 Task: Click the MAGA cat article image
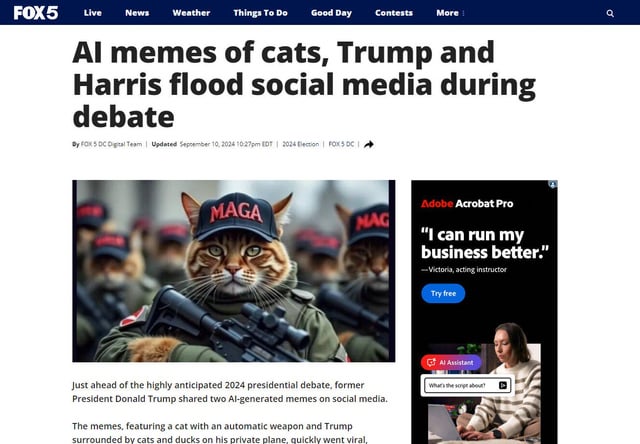pyautogui.click(x=233, y=271)
